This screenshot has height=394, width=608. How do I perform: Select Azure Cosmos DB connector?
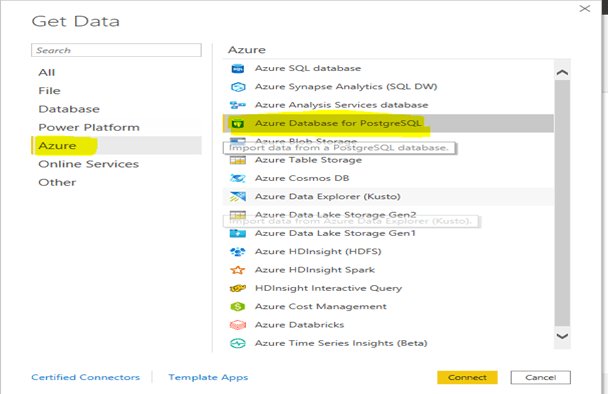click(389, 178)
